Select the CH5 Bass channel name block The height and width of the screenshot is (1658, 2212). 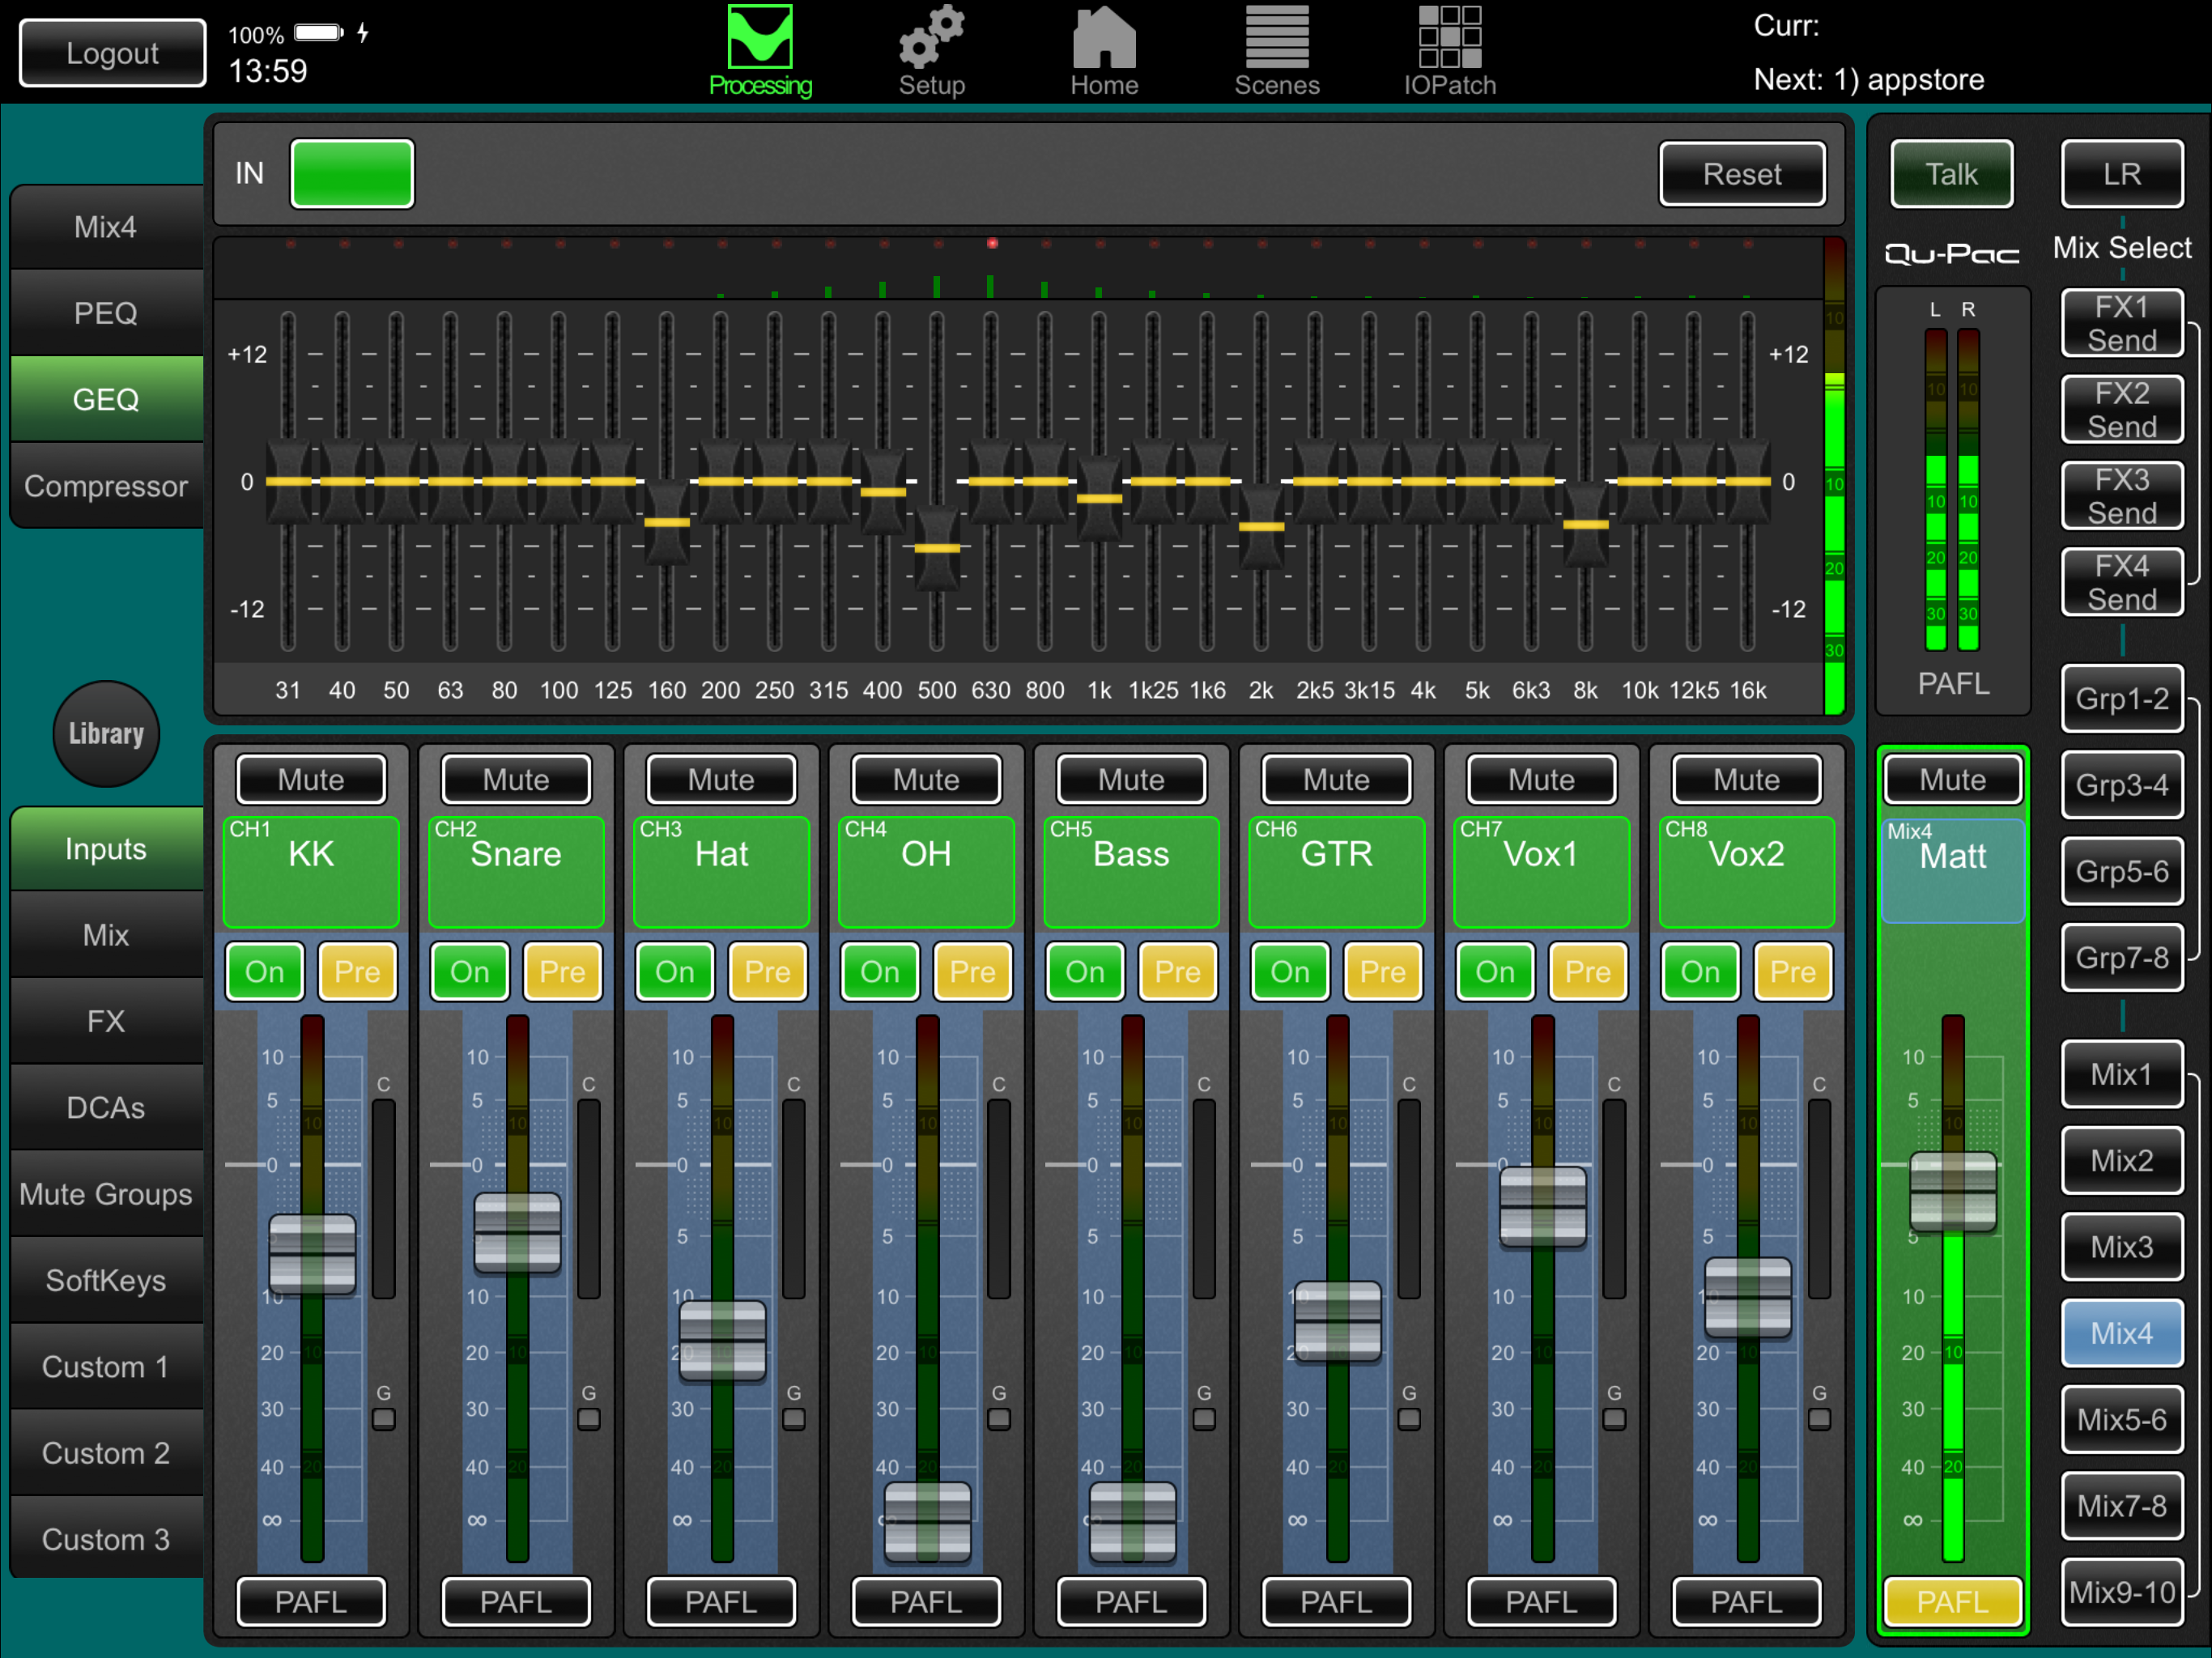pyautogui.click(x=1131, y=870)
